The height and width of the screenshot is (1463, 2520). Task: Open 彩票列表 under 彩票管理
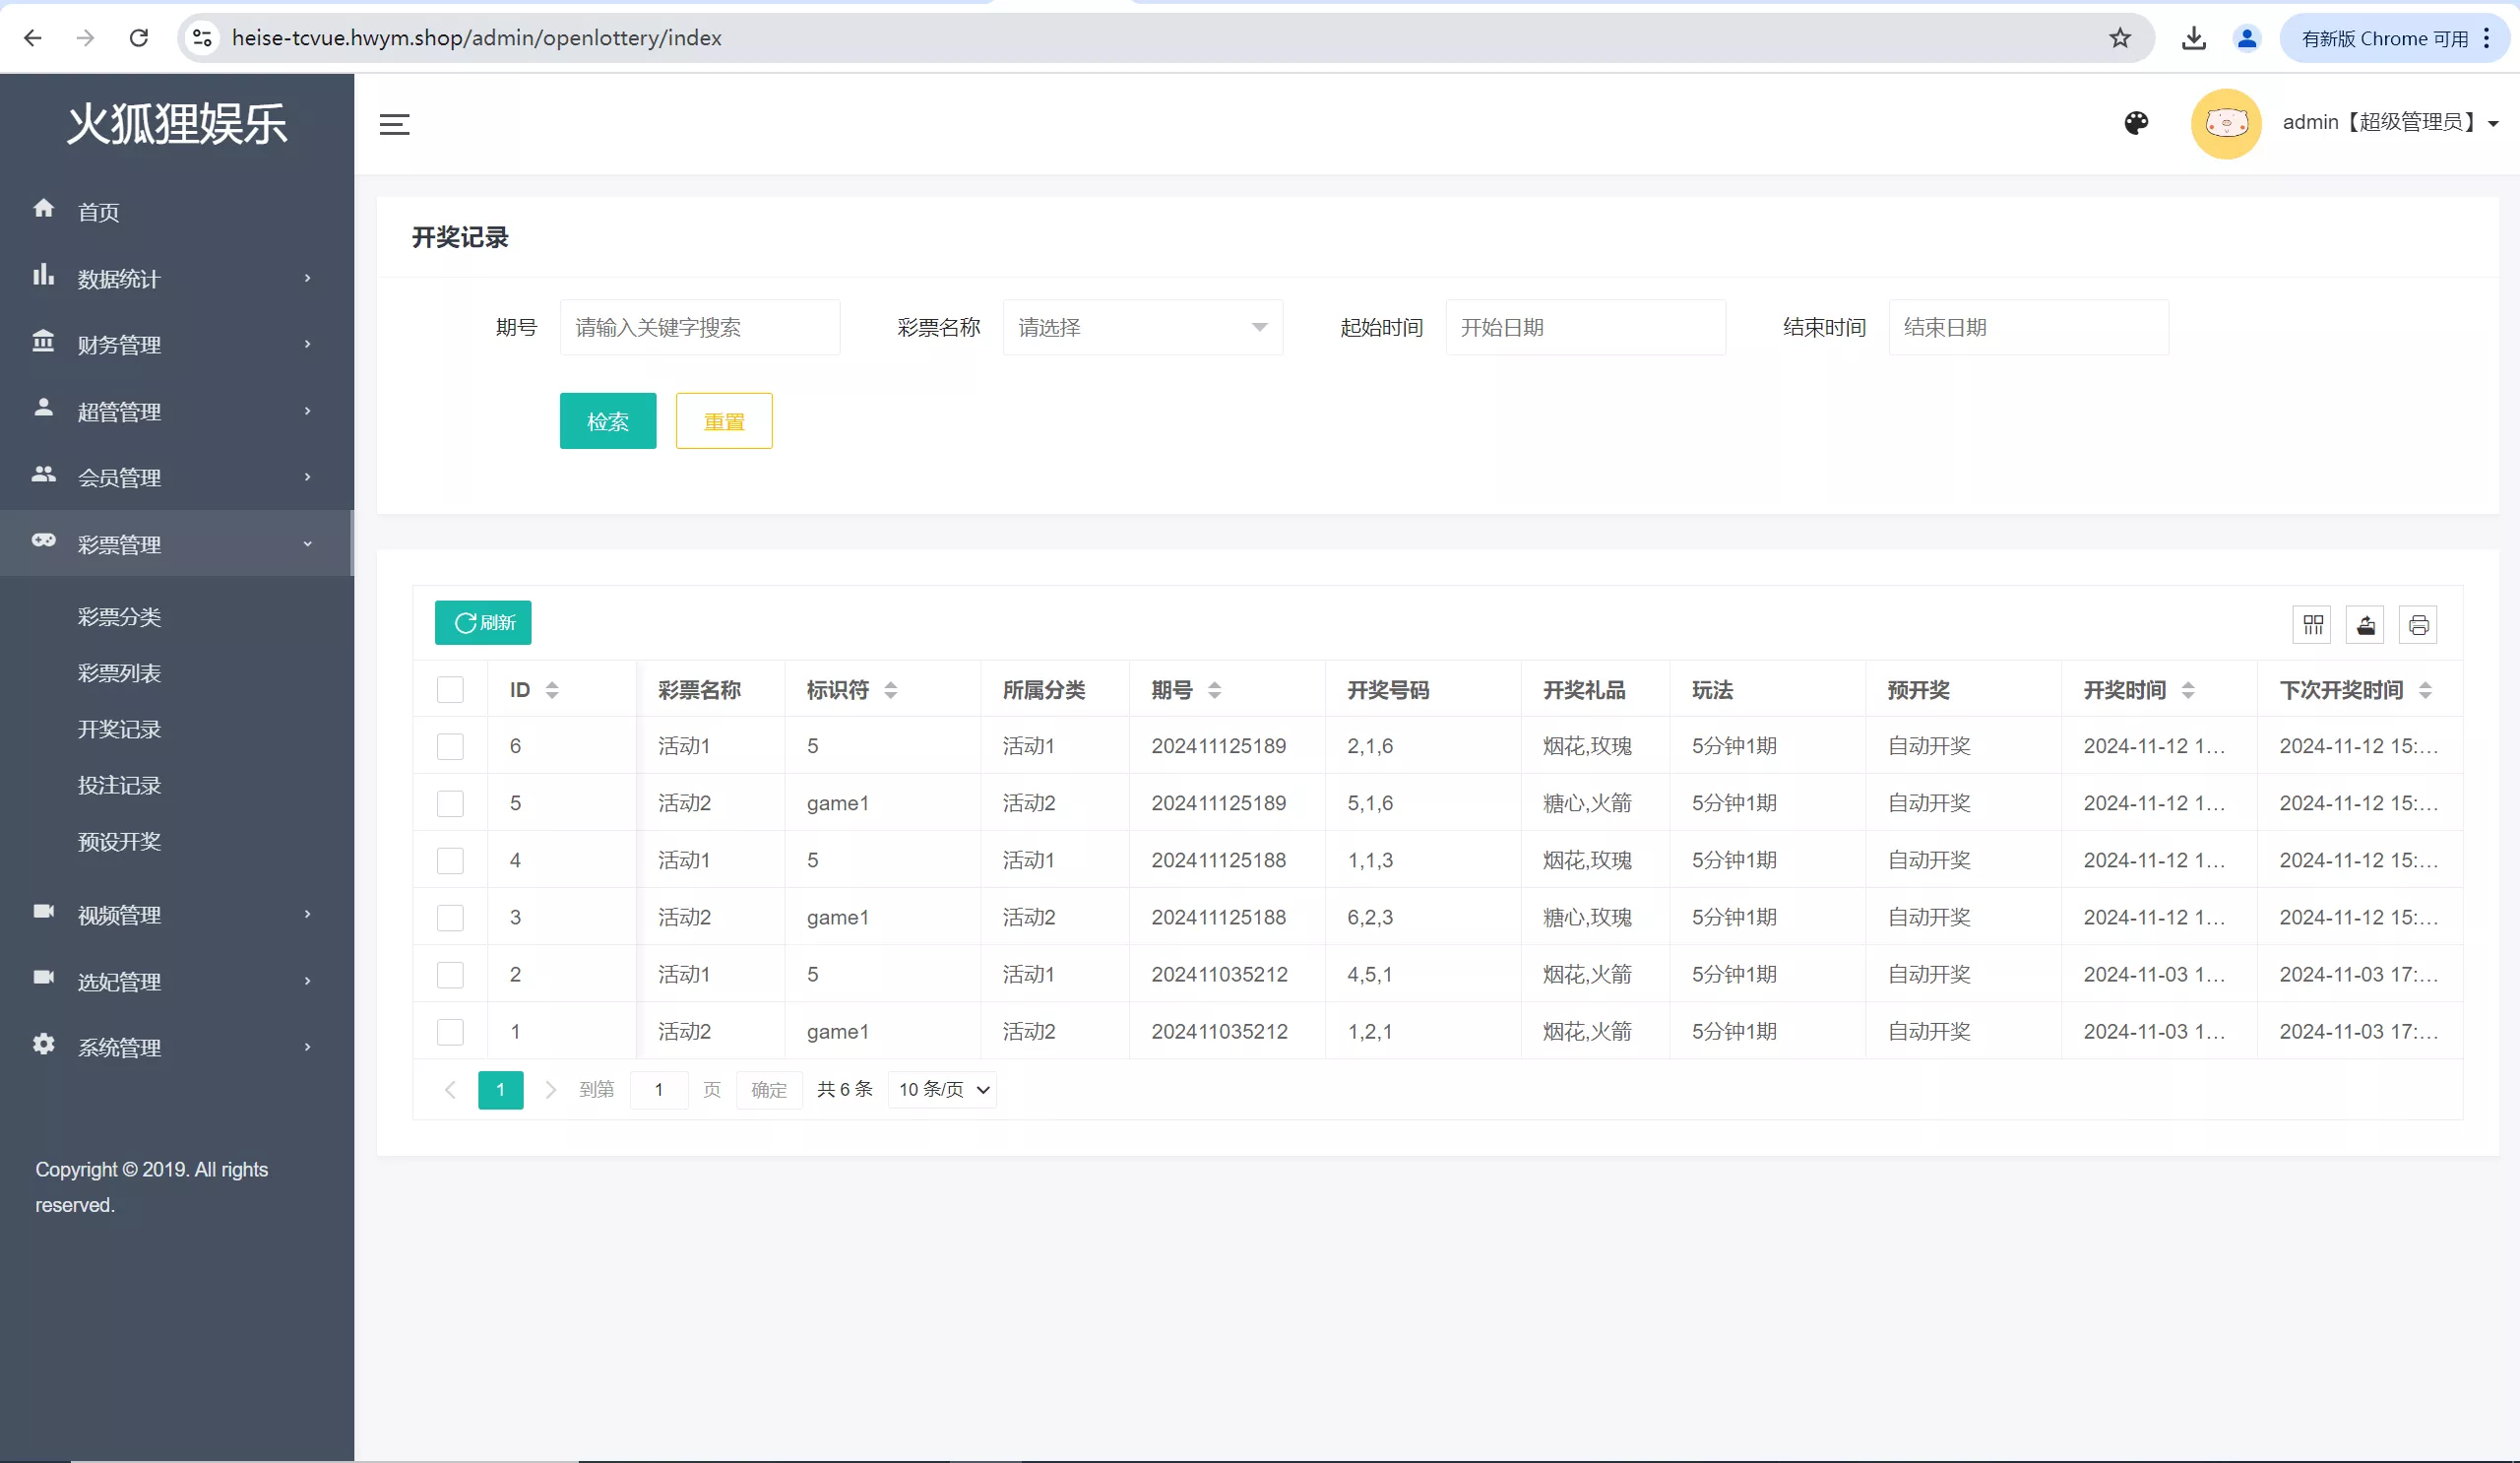119,672
